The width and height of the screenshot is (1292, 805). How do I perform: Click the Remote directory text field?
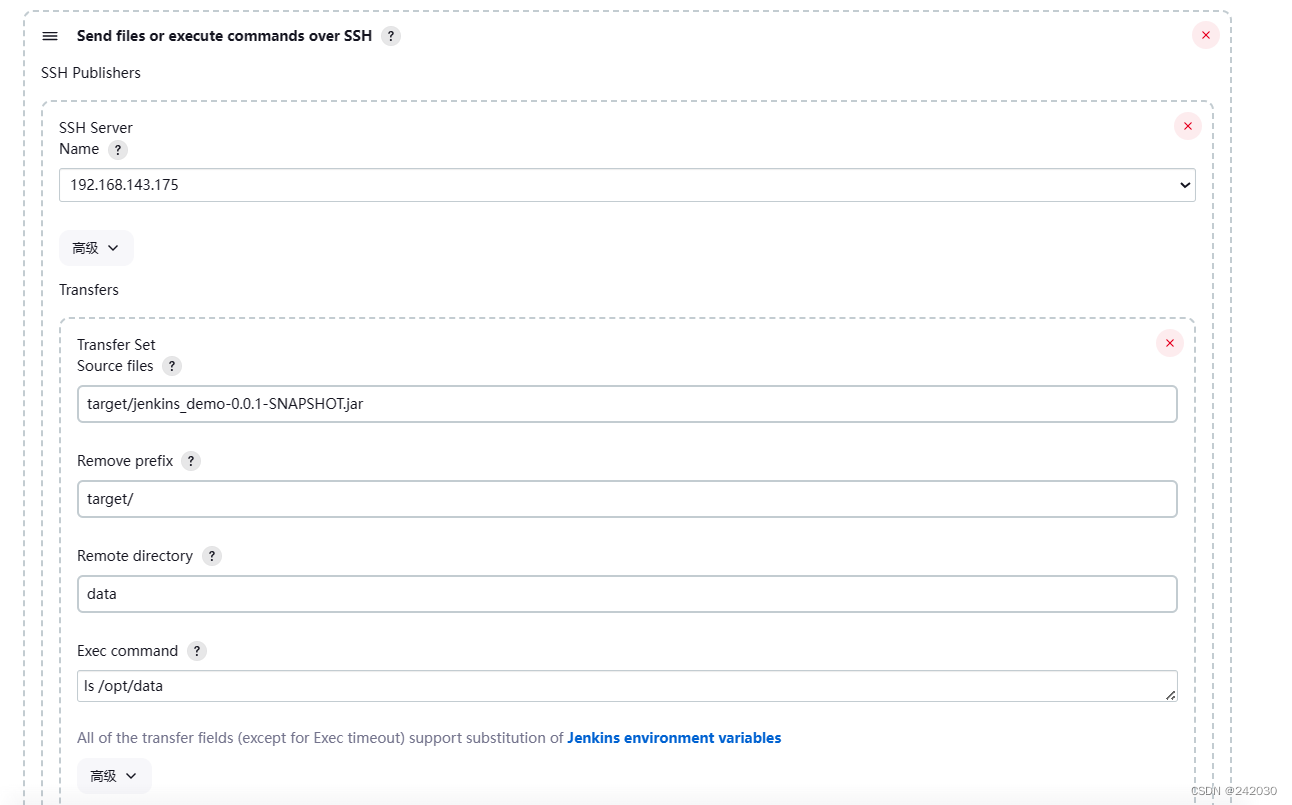click(627, 594)
